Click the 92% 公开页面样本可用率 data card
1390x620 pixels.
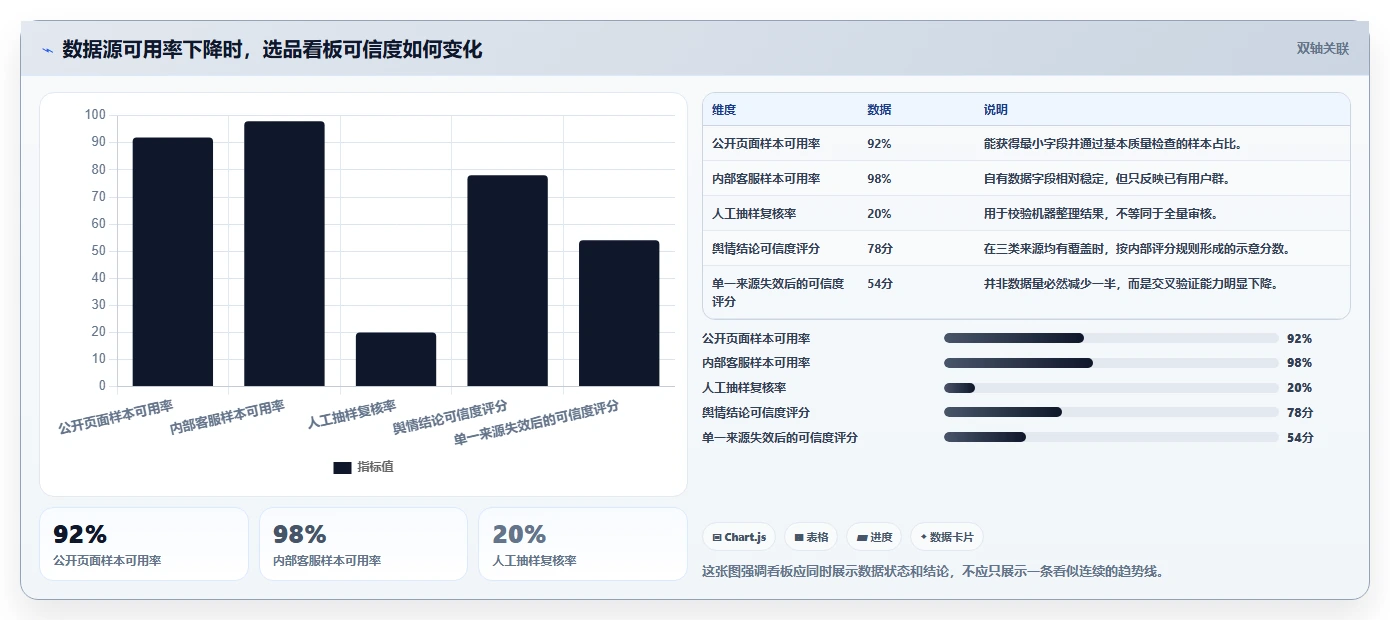point(144,544)
